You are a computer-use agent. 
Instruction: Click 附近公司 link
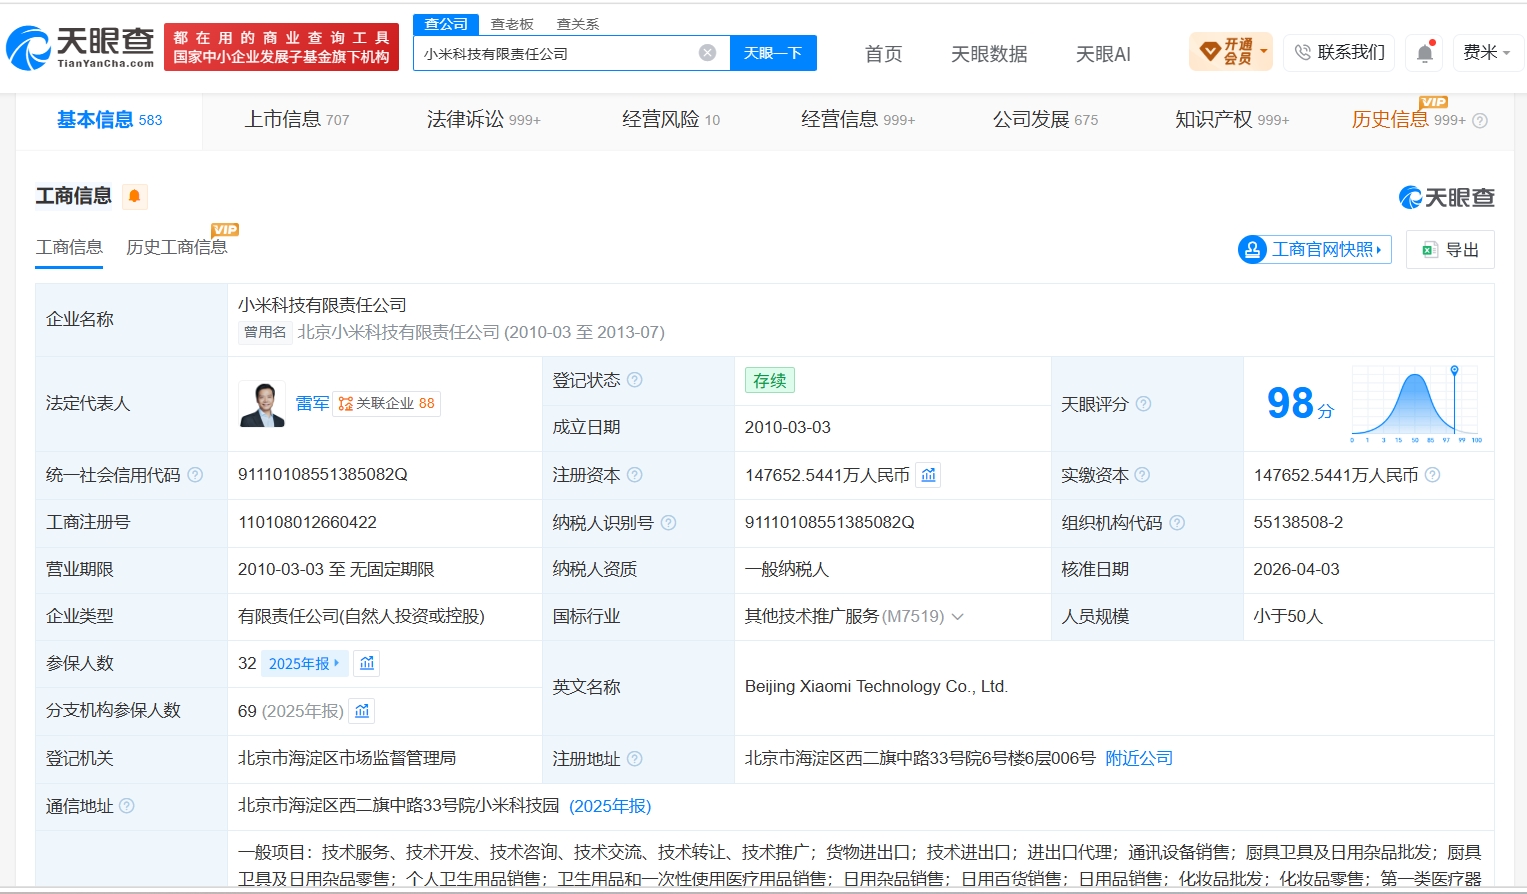click(x=1139, y=759)
